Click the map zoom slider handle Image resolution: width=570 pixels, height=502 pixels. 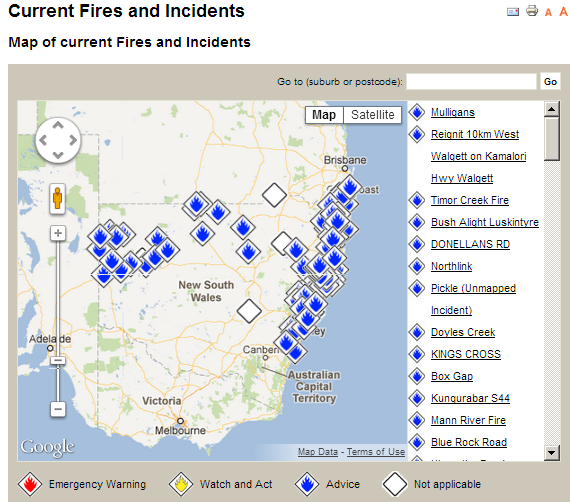tap(58, 361)
